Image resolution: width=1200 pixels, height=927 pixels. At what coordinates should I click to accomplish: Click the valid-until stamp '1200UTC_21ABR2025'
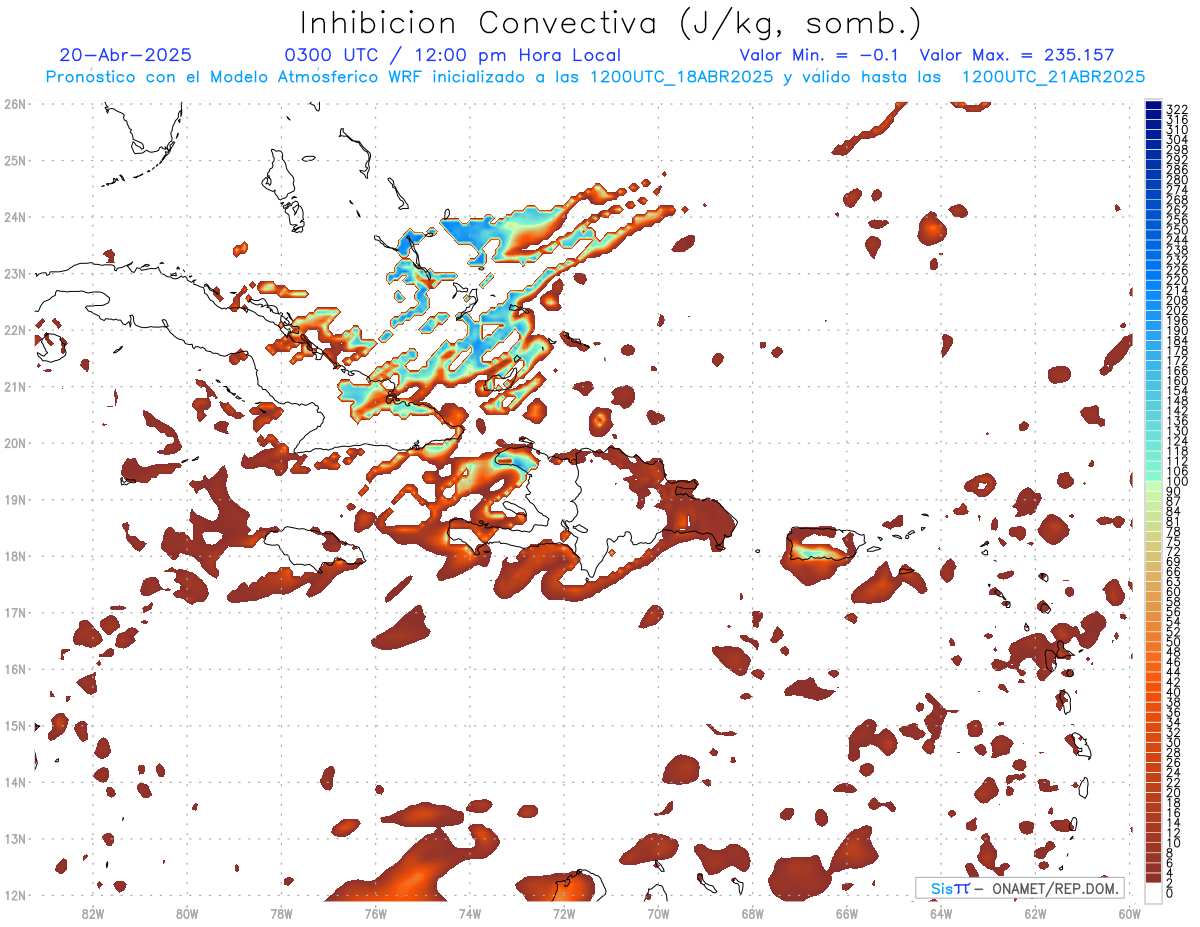pos(1052,77)
